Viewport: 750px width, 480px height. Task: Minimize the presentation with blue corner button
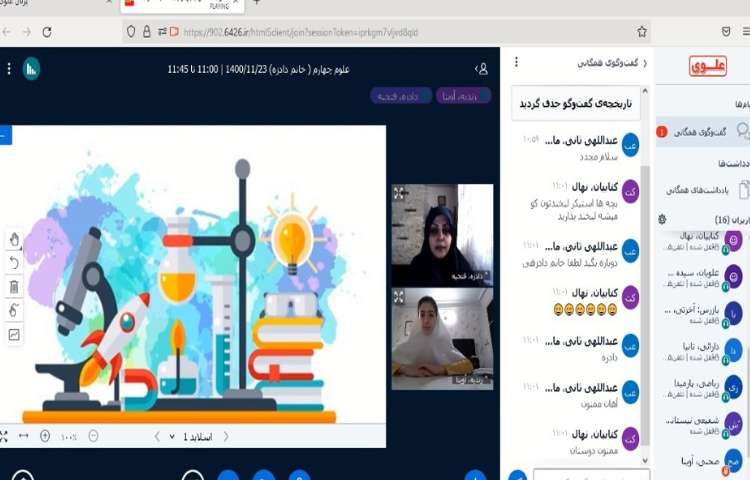point(5,136)
